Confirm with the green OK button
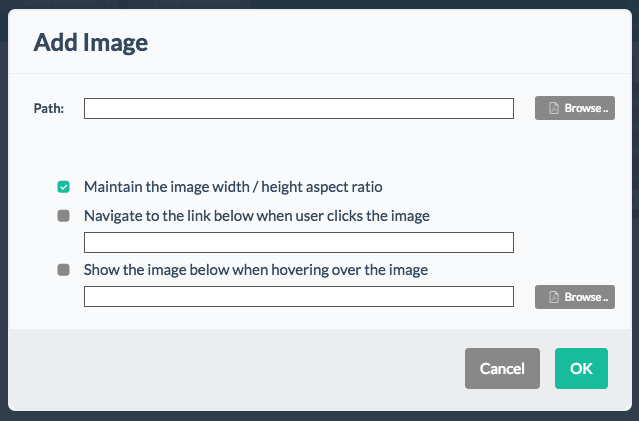Viewport: 639px width, 421px height. [581, 368]
